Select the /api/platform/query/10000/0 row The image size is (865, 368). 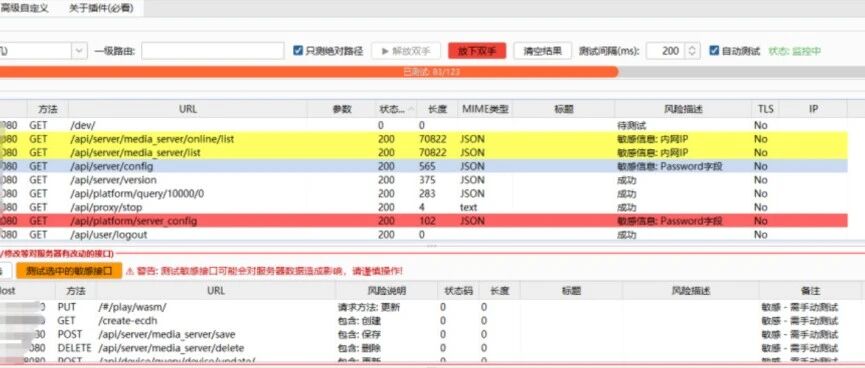coord(424,194)
